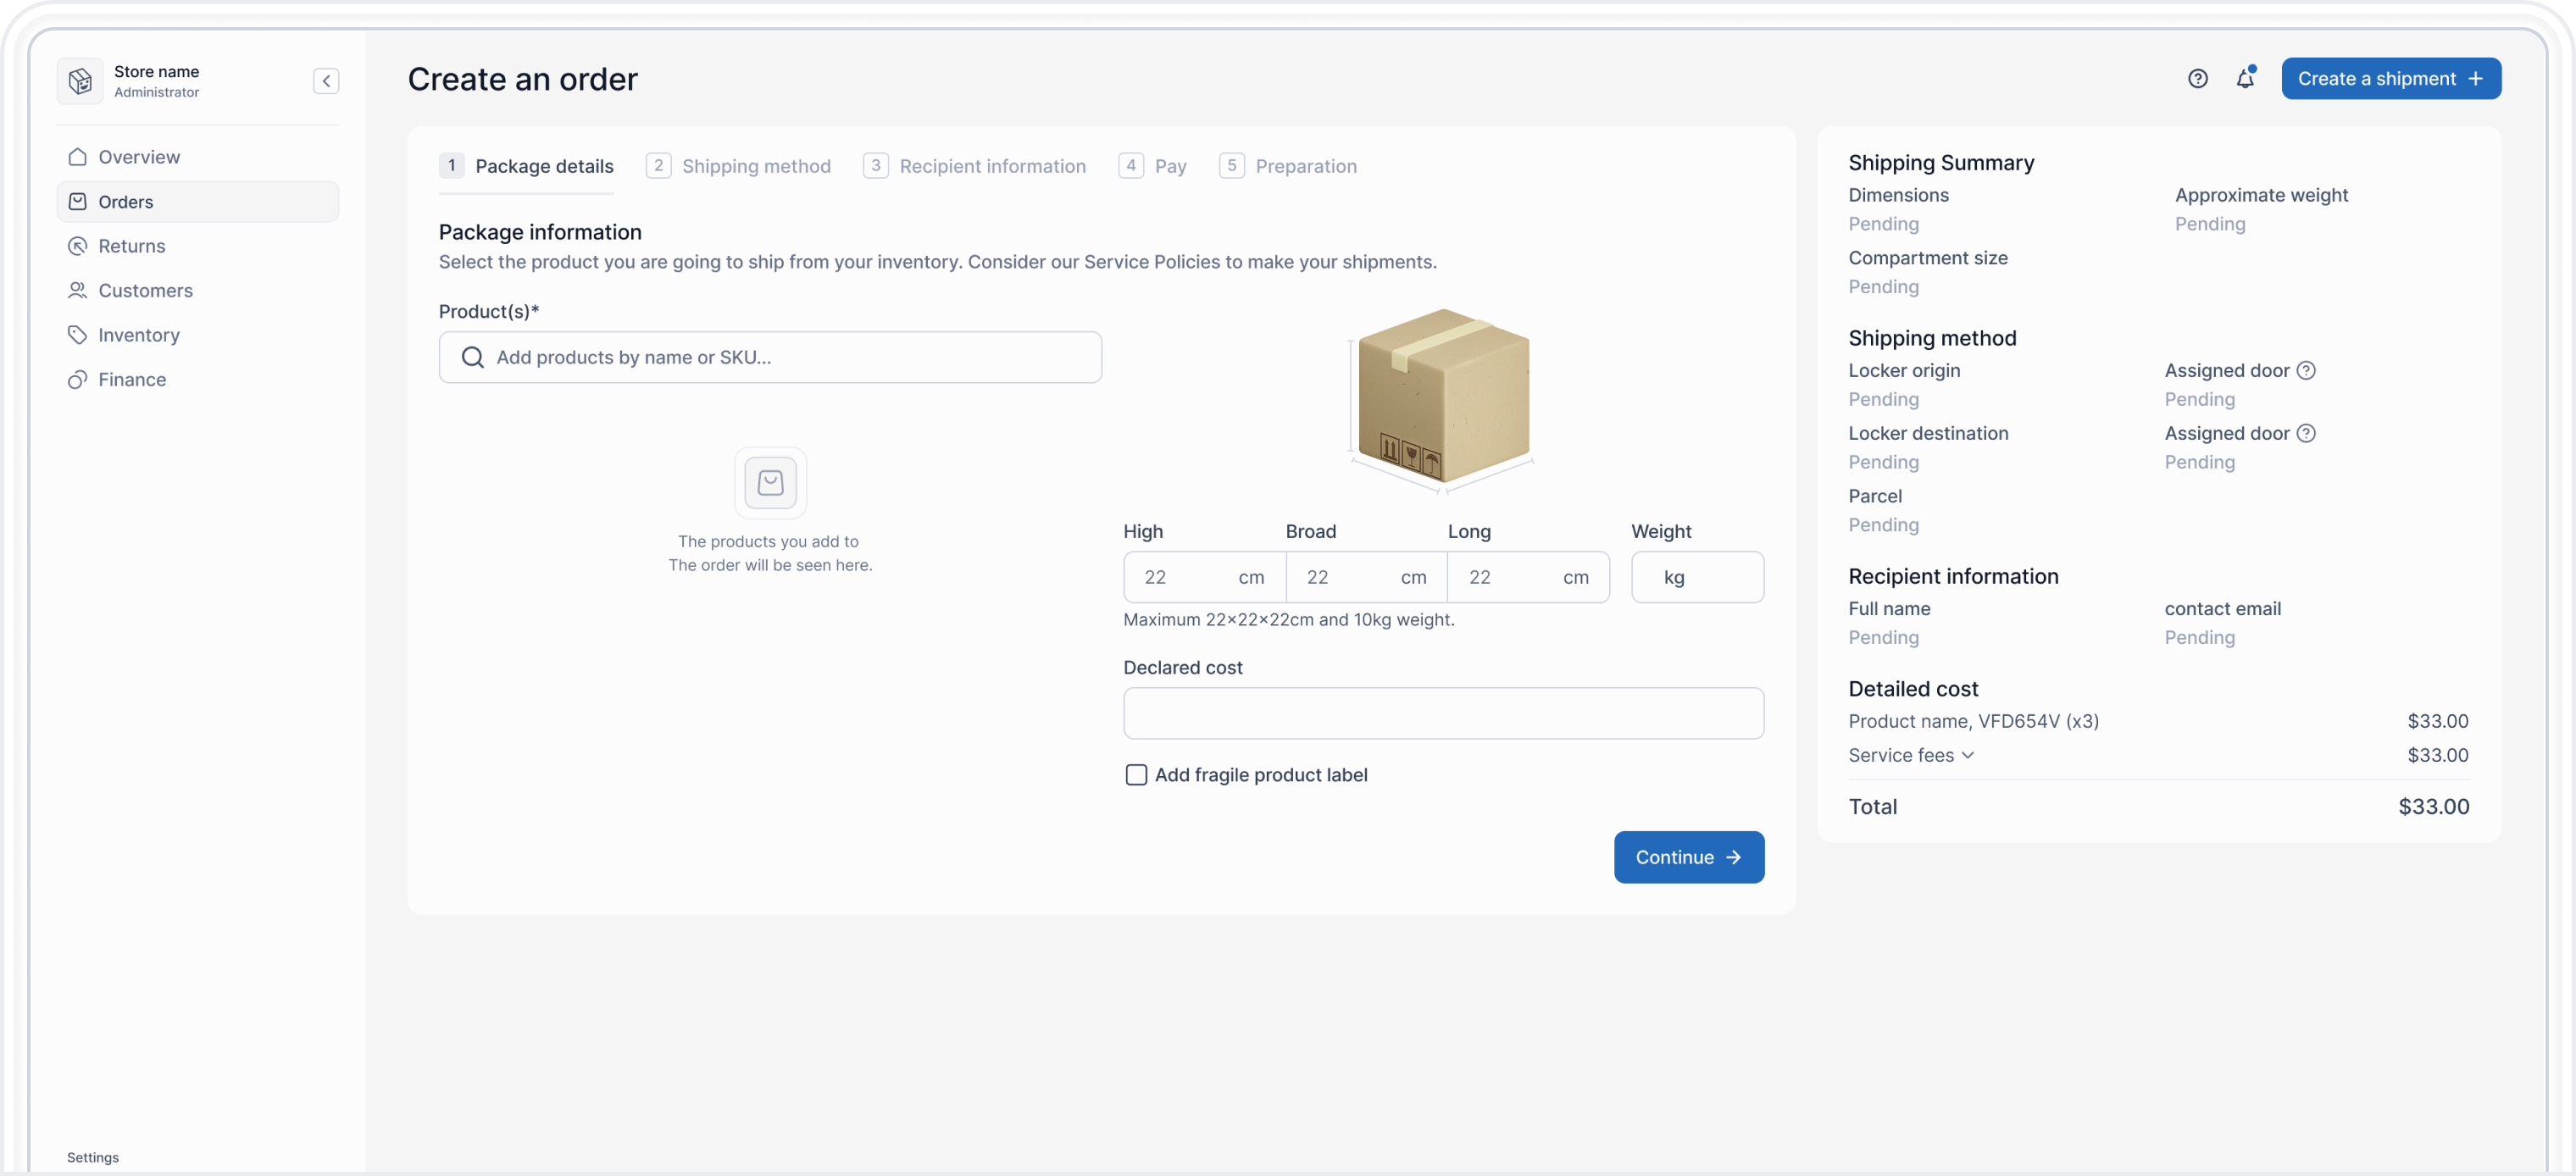Open the help question mark icon
The height and width of the screenshot is (1176, 2576).
pos(2198,78)
